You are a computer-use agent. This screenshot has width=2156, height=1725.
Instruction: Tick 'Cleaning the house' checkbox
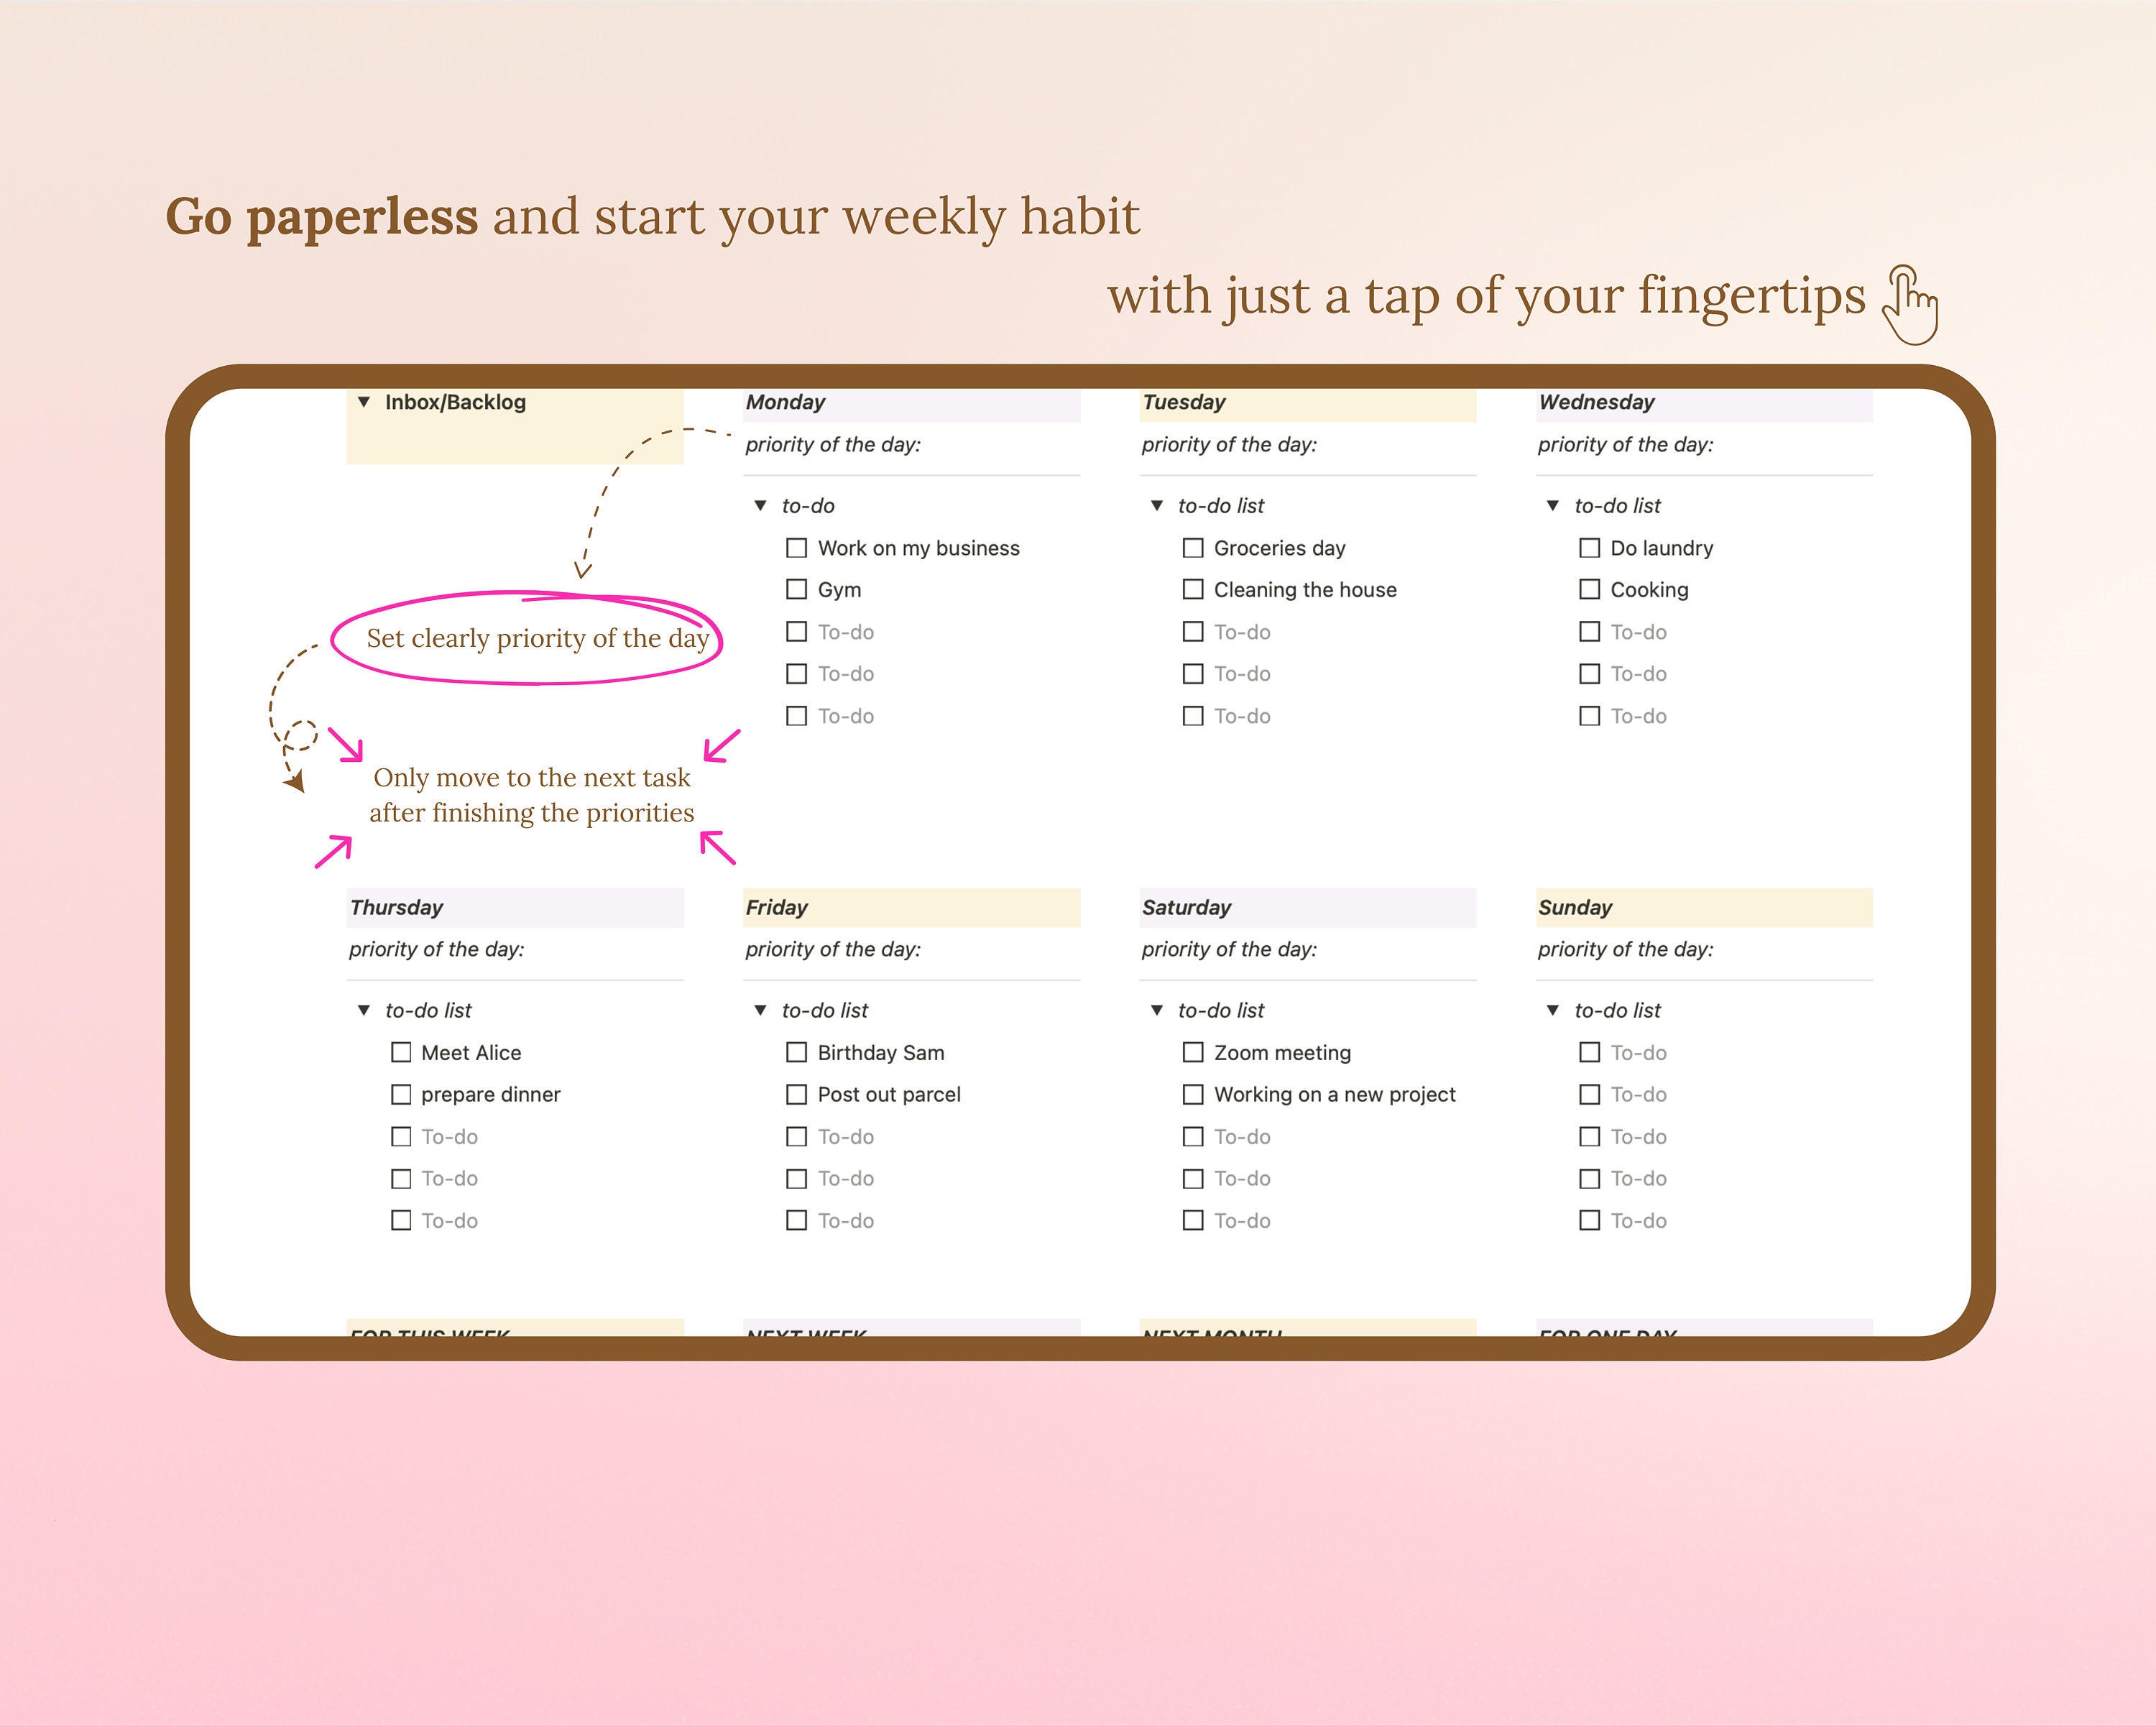[x=1192, y=589]
